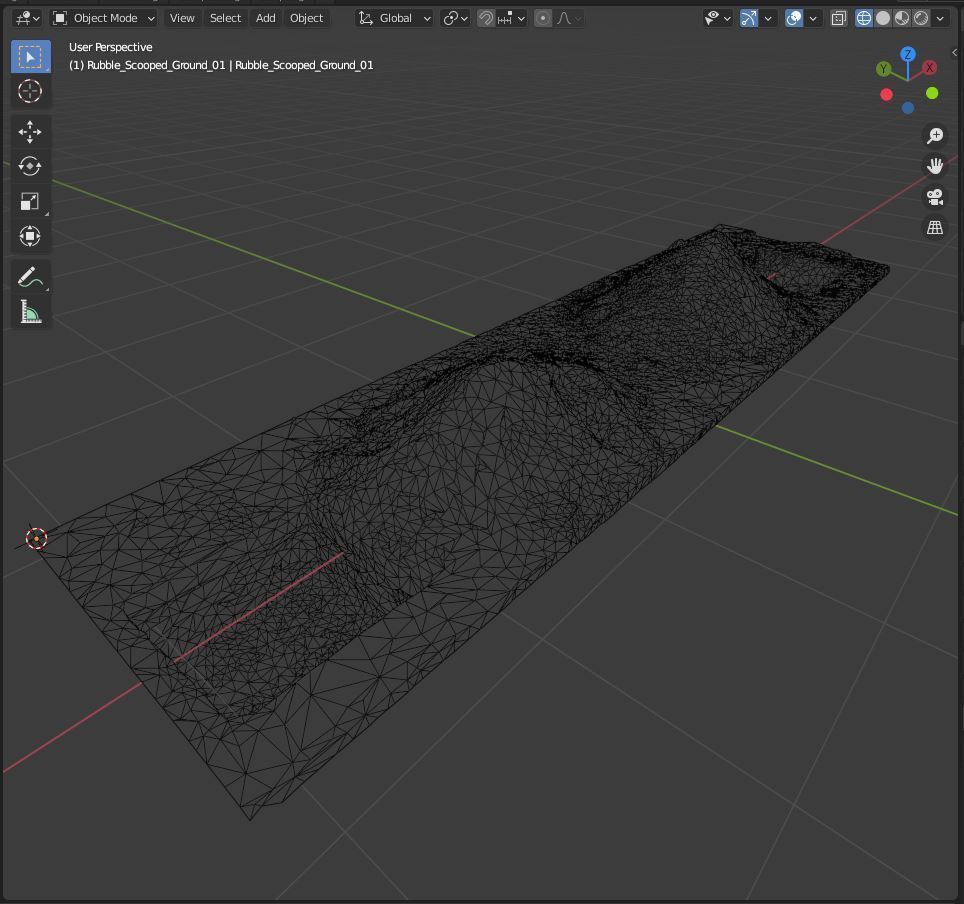Switch to Material Preview shading
Image resolution: width=964 pixels, height=904 pixels.
point(902,18)
